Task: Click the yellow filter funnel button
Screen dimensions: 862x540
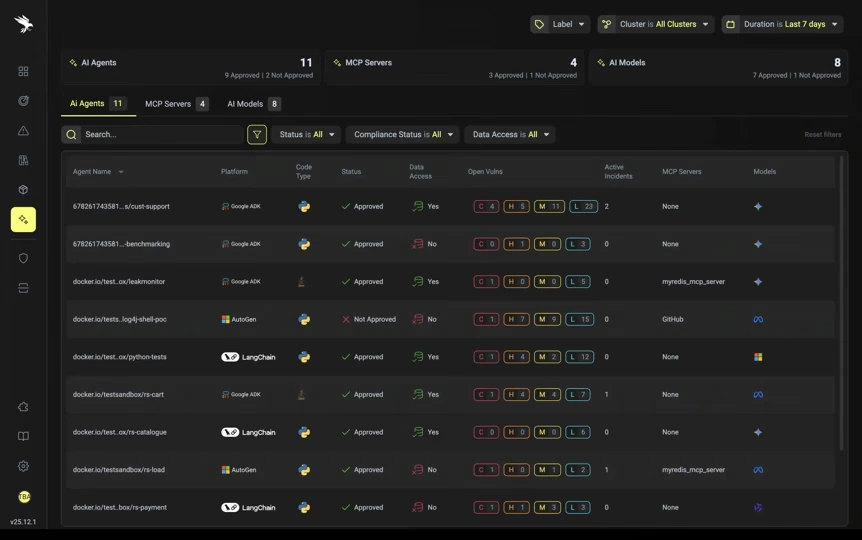Action: tap(257, 135)
